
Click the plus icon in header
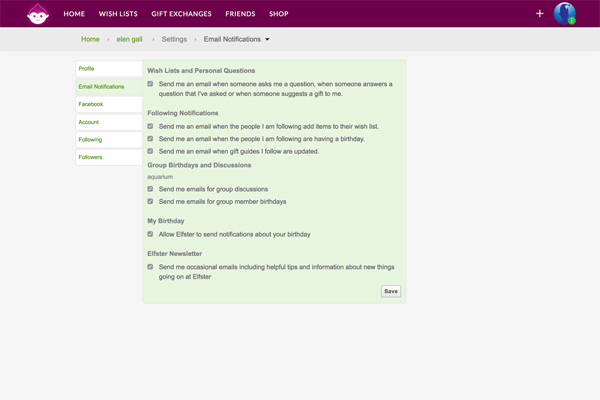[540, 14]
